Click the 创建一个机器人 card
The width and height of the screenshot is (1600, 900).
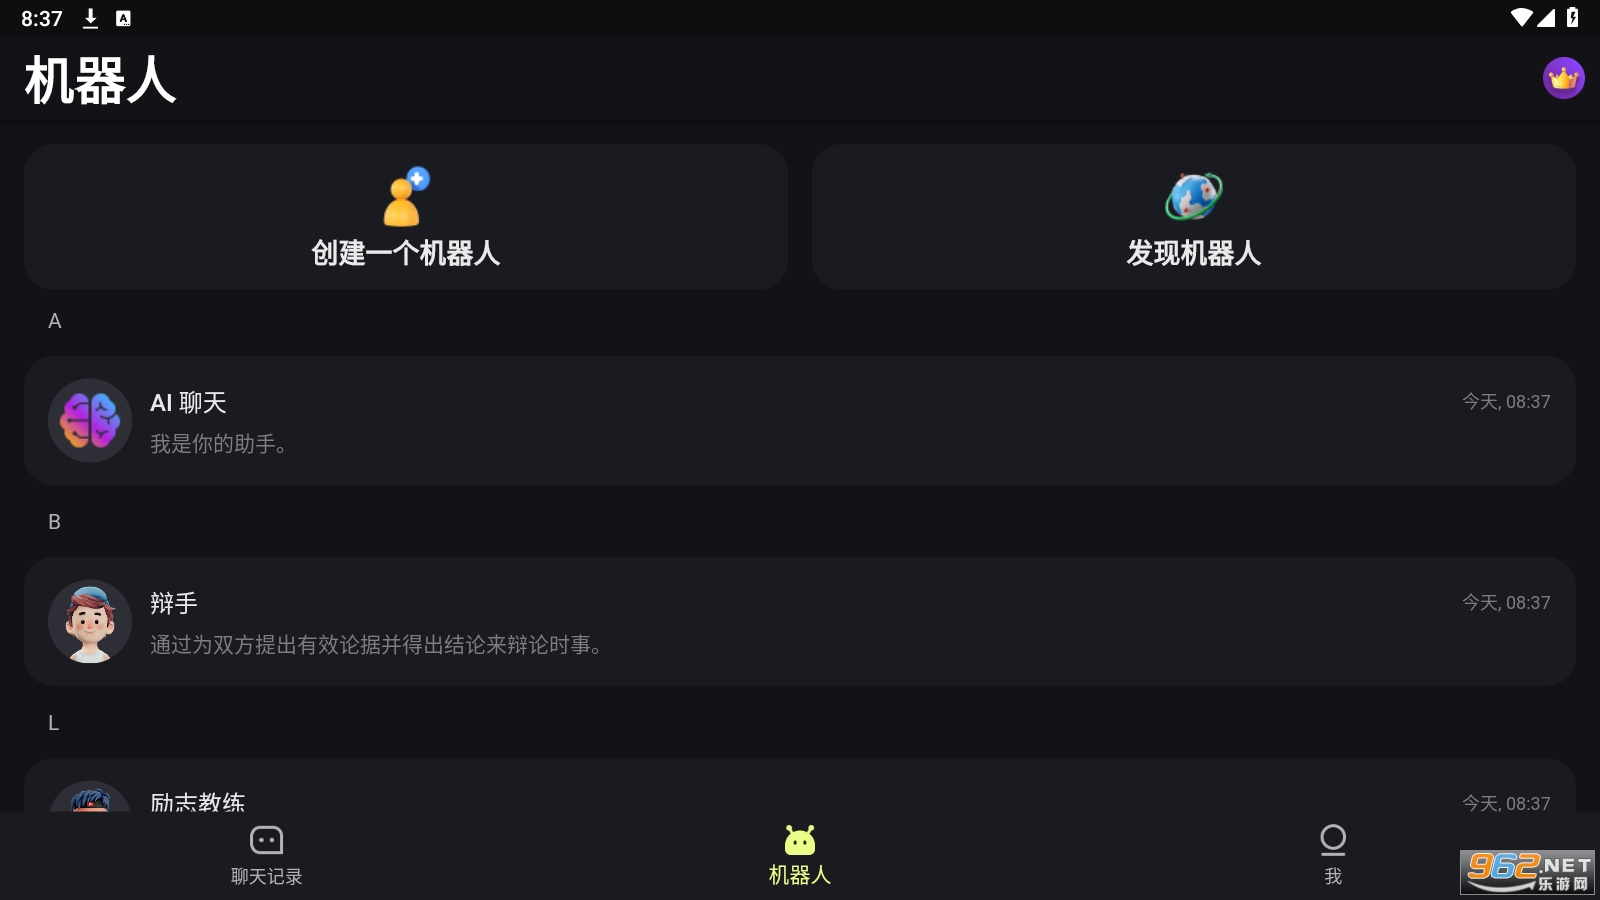(406, 217)
